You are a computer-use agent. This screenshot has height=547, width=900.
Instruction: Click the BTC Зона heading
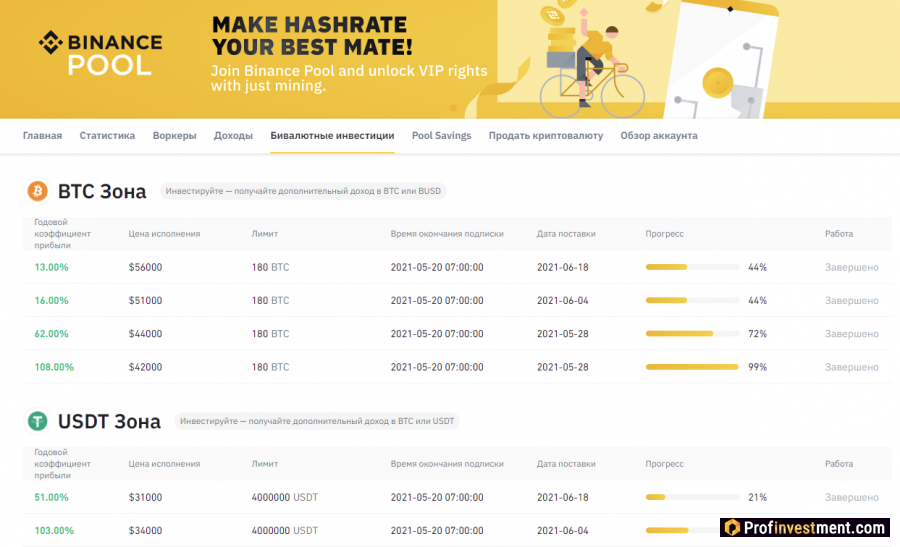(102, 191)
